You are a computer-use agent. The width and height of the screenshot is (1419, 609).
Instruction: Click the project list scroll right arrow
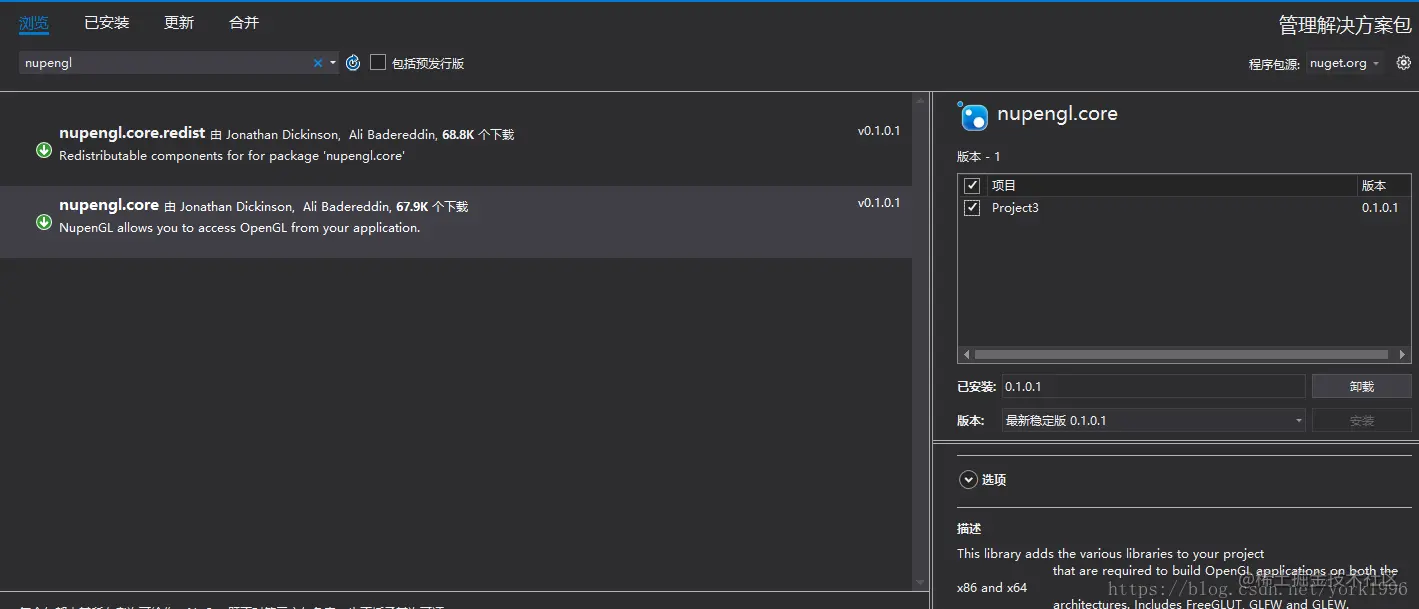pyautogui.click(x=1403, y=354)
